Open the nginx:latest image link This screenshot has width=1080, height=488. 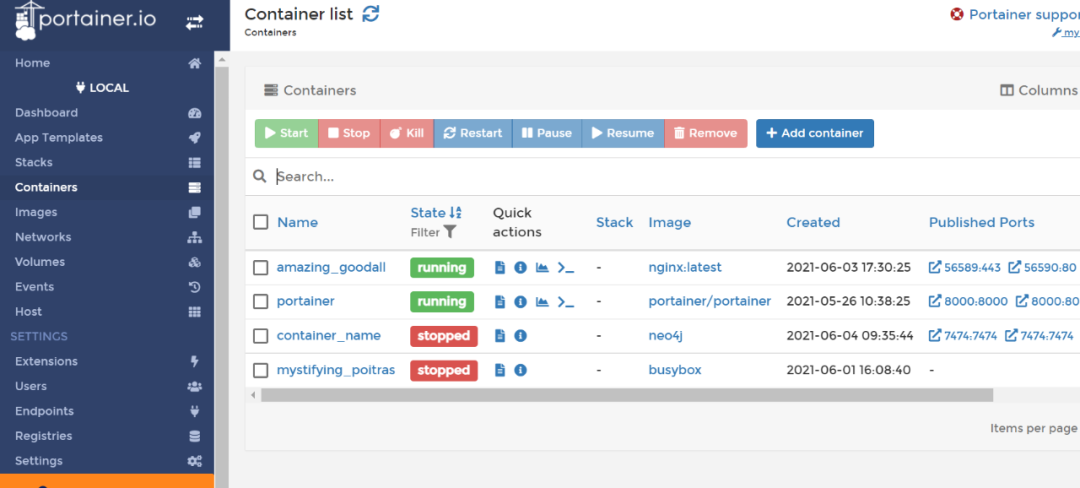685,268
